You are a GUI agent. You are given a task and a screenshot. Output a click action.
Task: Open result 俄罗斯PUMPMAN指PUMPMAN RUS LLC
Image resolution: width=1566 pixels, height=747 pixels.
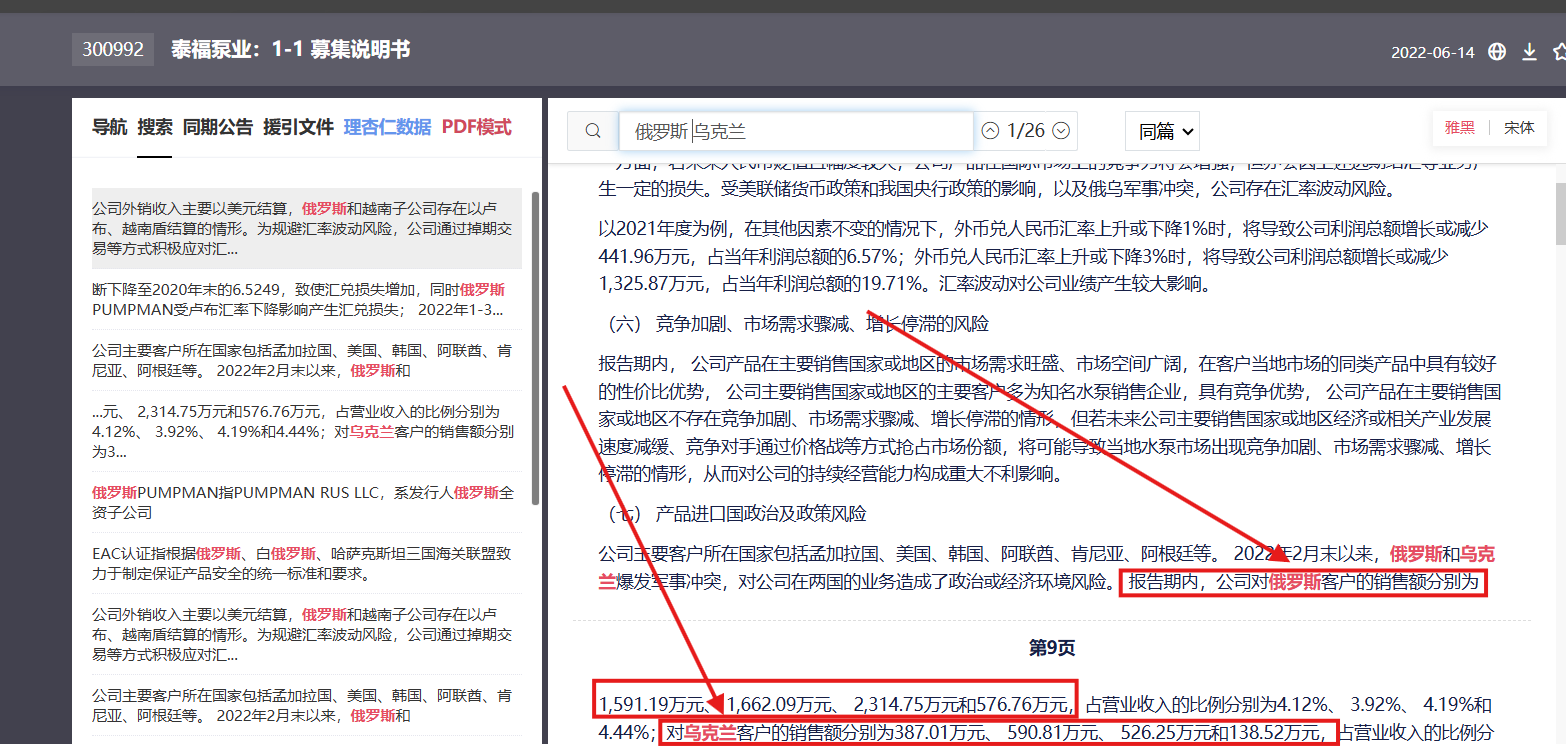pos(307,502)
